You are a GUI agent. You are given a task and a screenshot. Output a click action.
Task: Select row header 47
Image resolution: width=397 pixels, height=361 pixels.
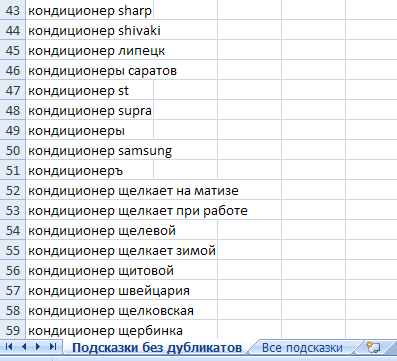pyautogui.click(x=13, y=91)
